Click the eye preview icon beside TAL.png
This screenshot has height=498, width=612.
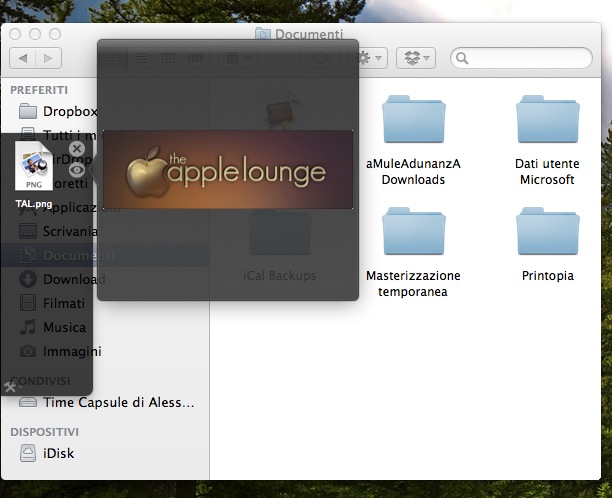77,170
